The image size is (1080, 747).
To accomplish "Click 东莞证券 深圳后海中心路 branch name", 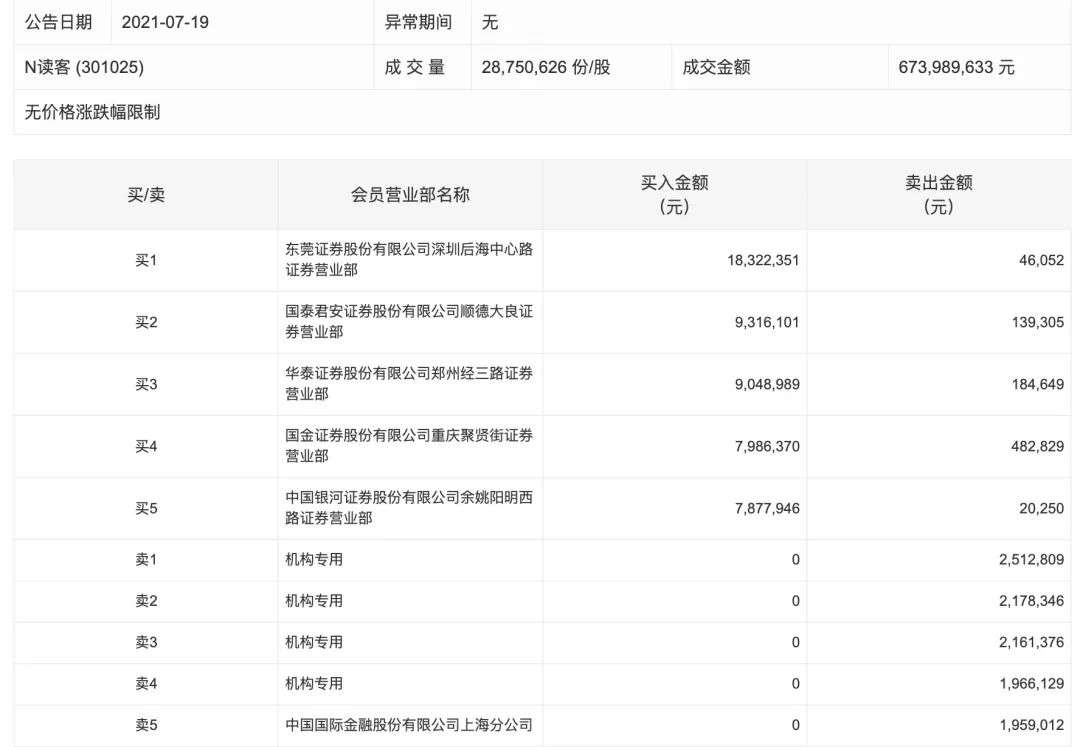I will pos(409,260).
